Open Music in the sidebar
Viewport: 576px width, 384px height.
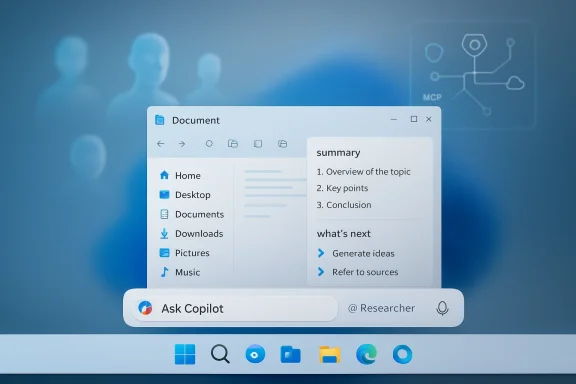click(x=180, y=272)
